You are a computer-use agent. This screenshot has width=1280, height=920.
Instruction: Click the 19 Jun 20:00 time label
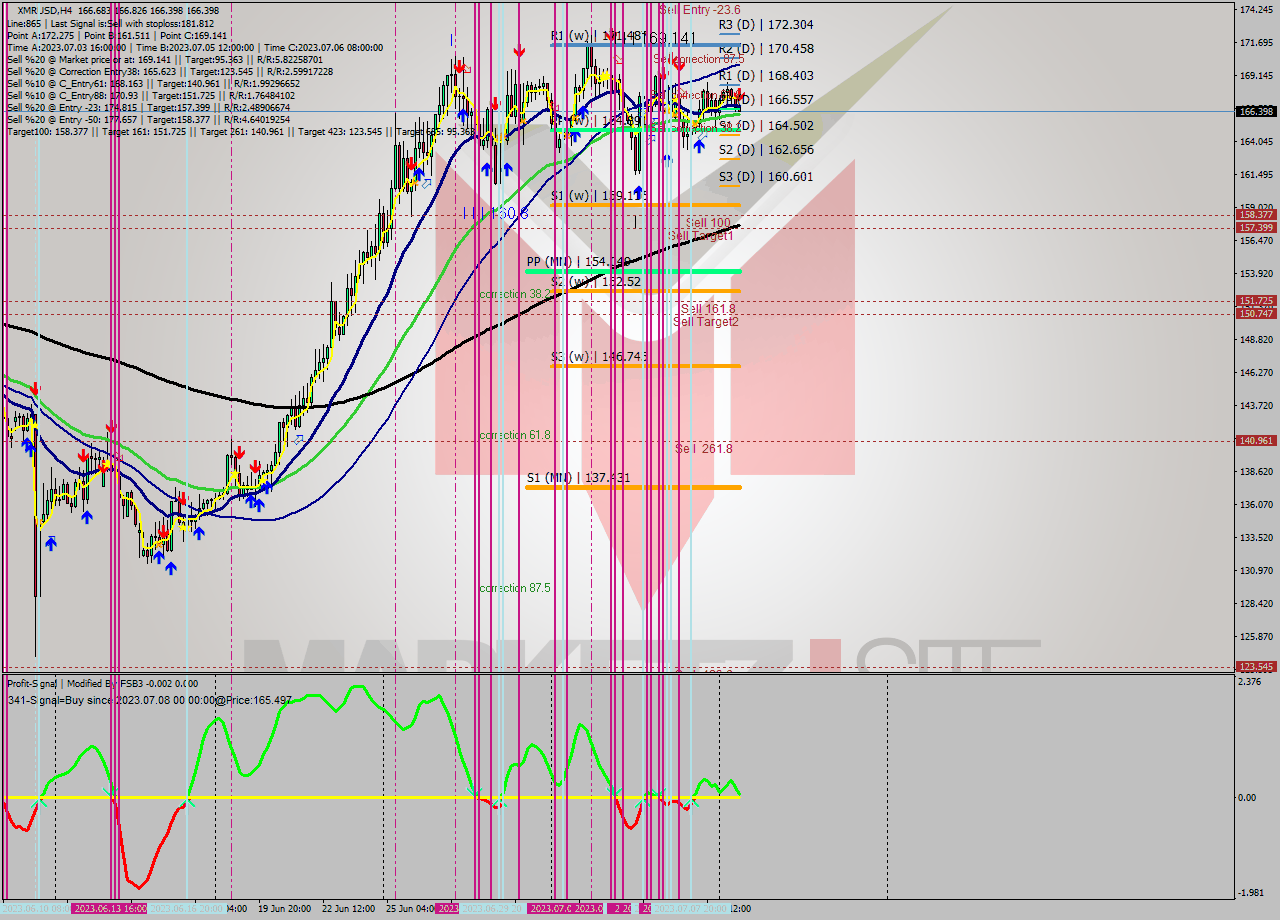pos(284,909)
